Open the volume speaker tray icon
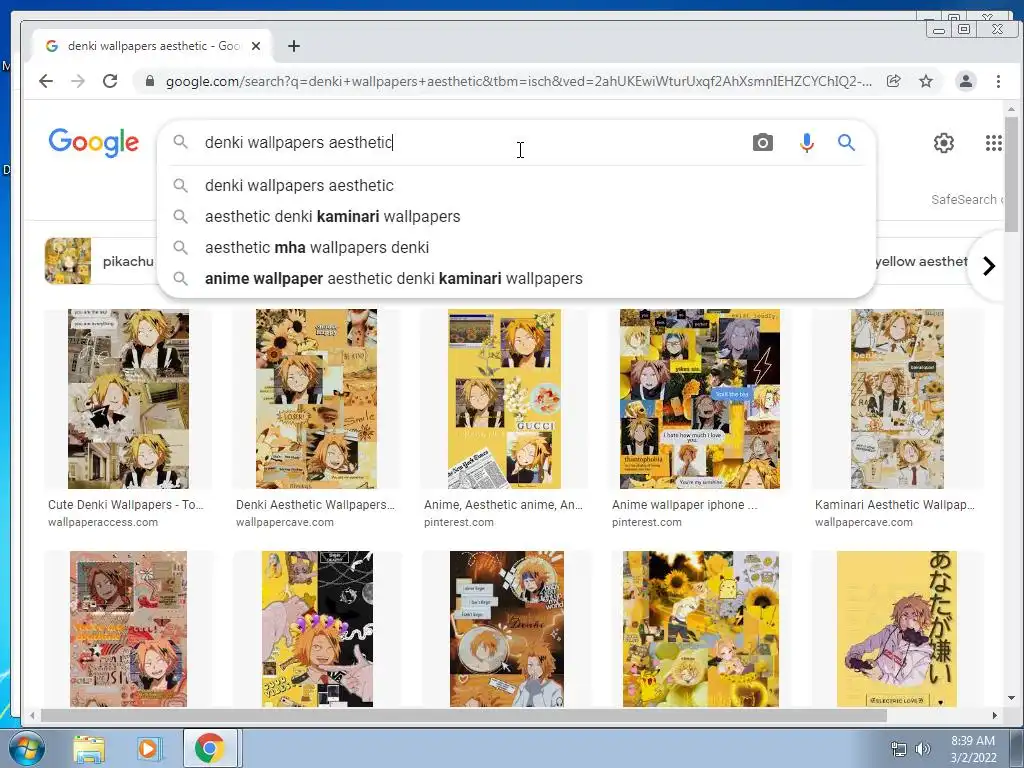The height and width of the screenshot is (768, 1024). (922, 749)
